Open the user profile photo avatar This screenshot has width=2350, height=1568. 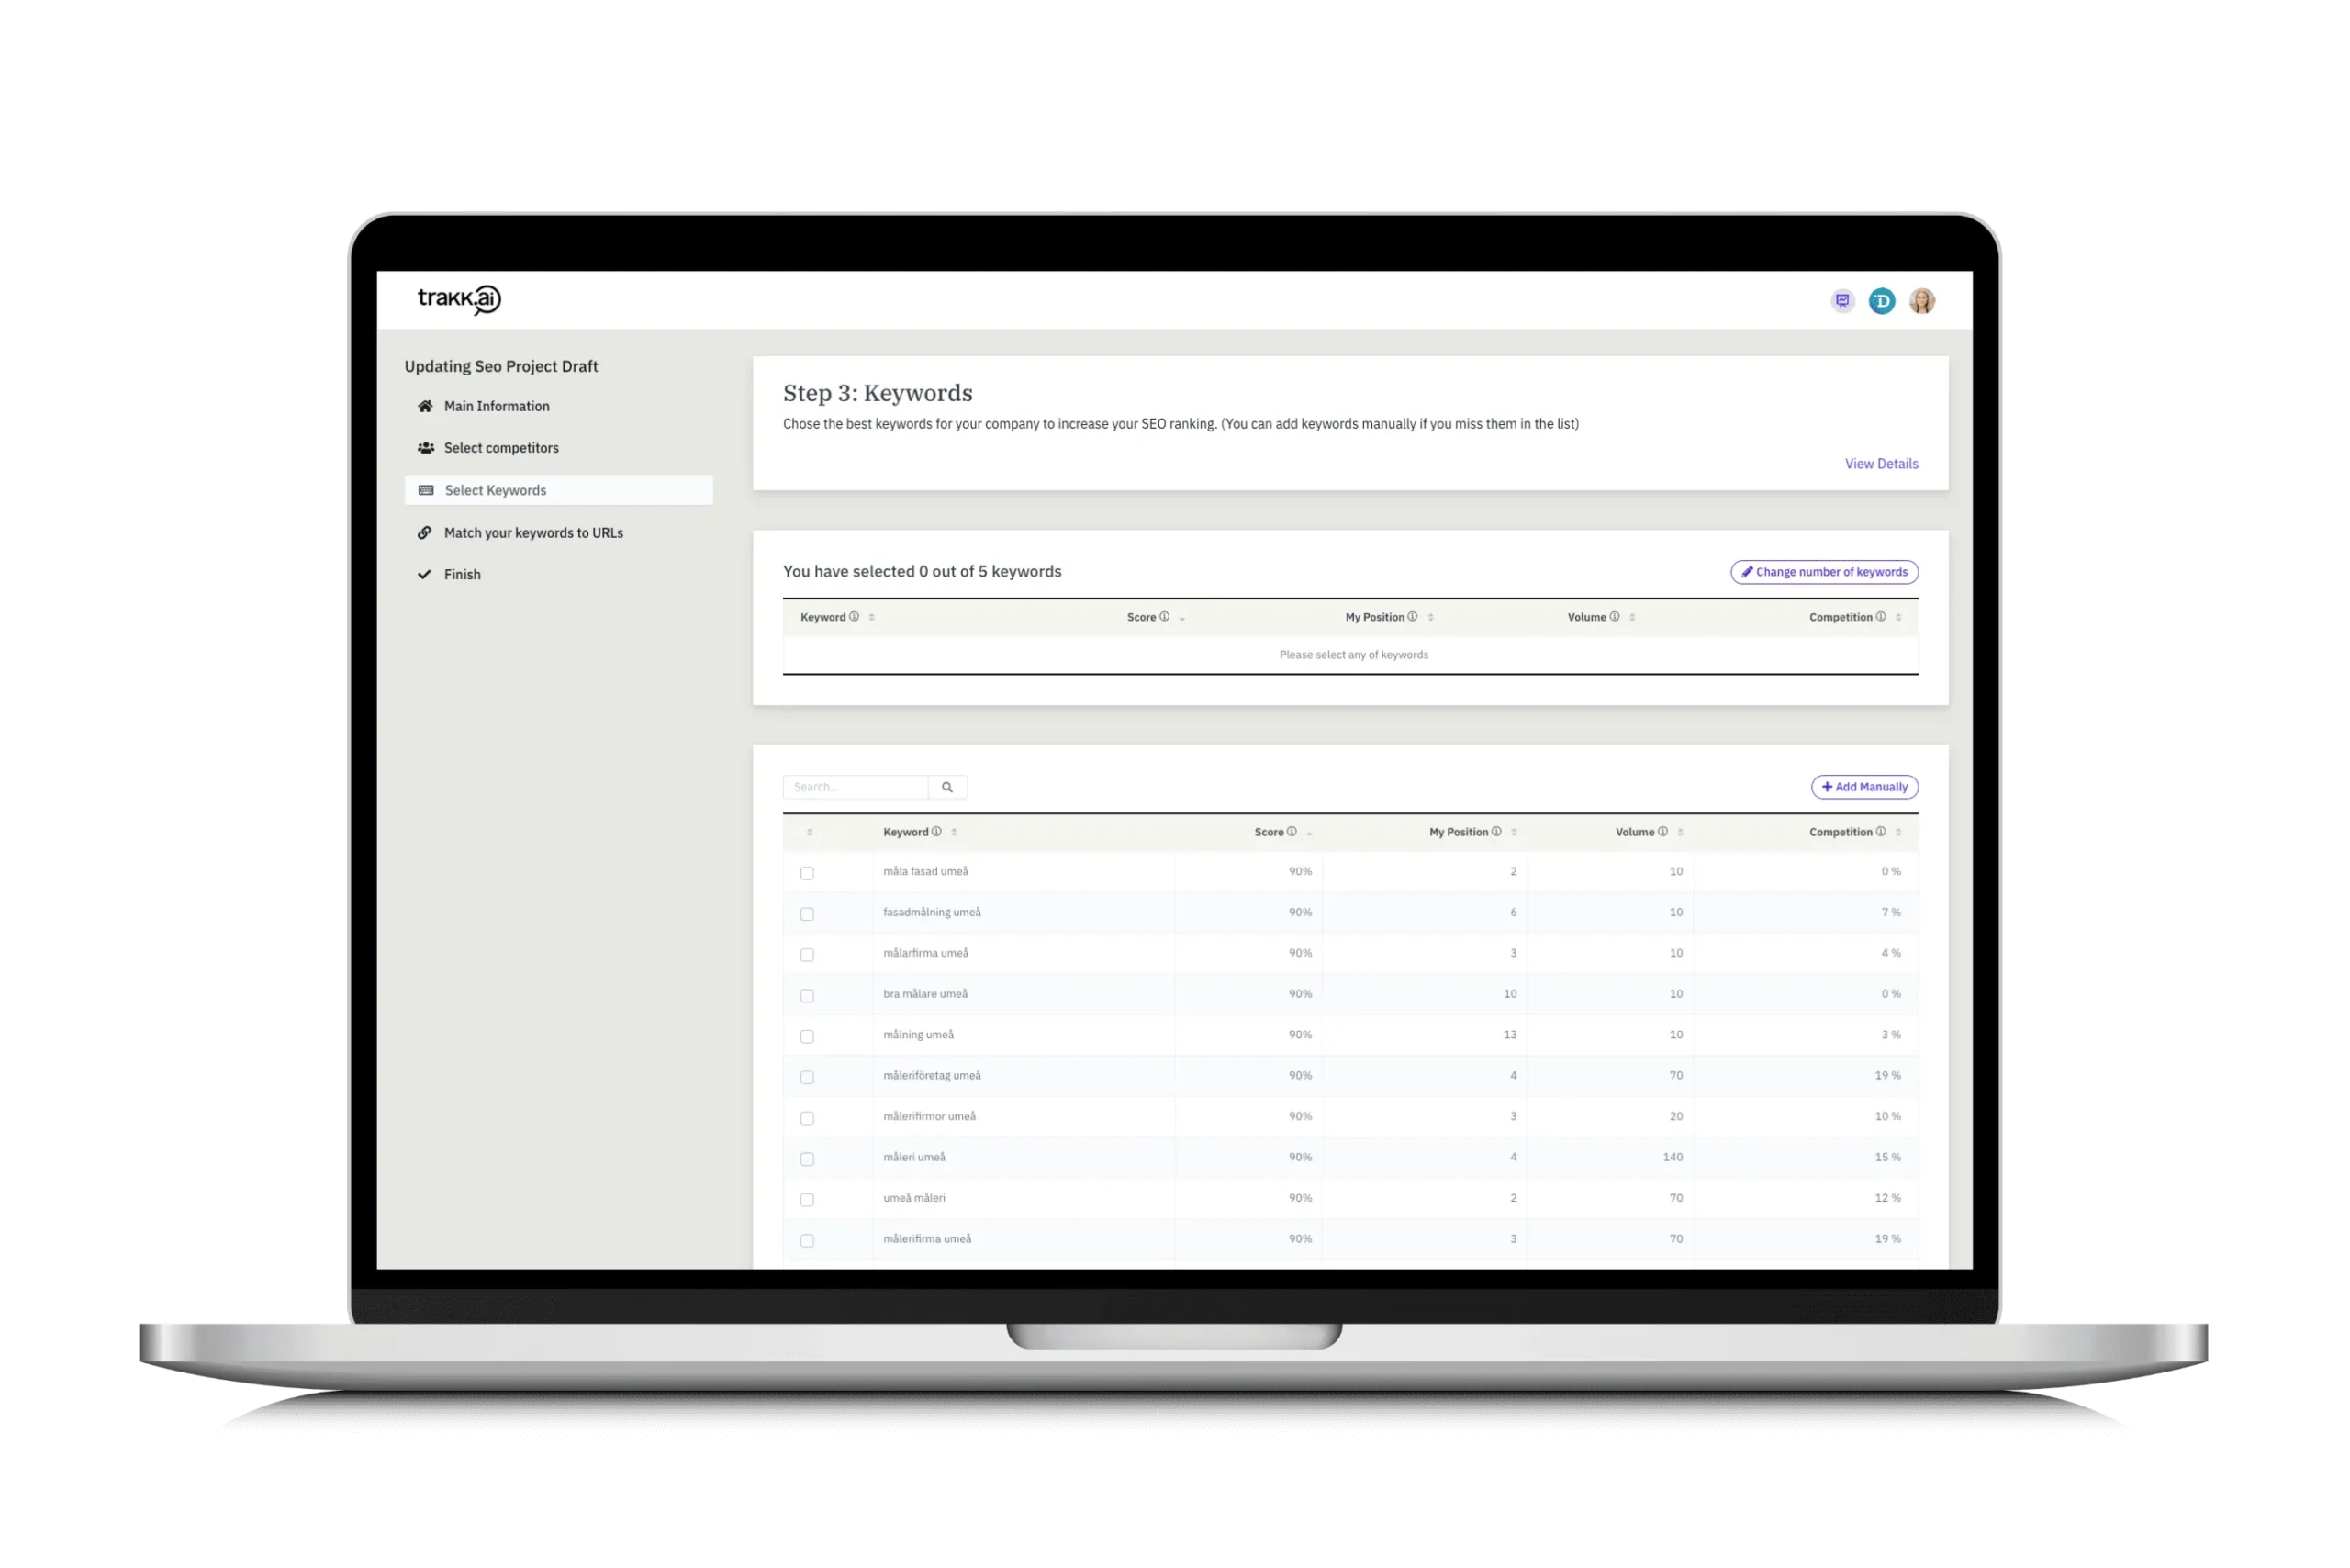(1921, 301)
